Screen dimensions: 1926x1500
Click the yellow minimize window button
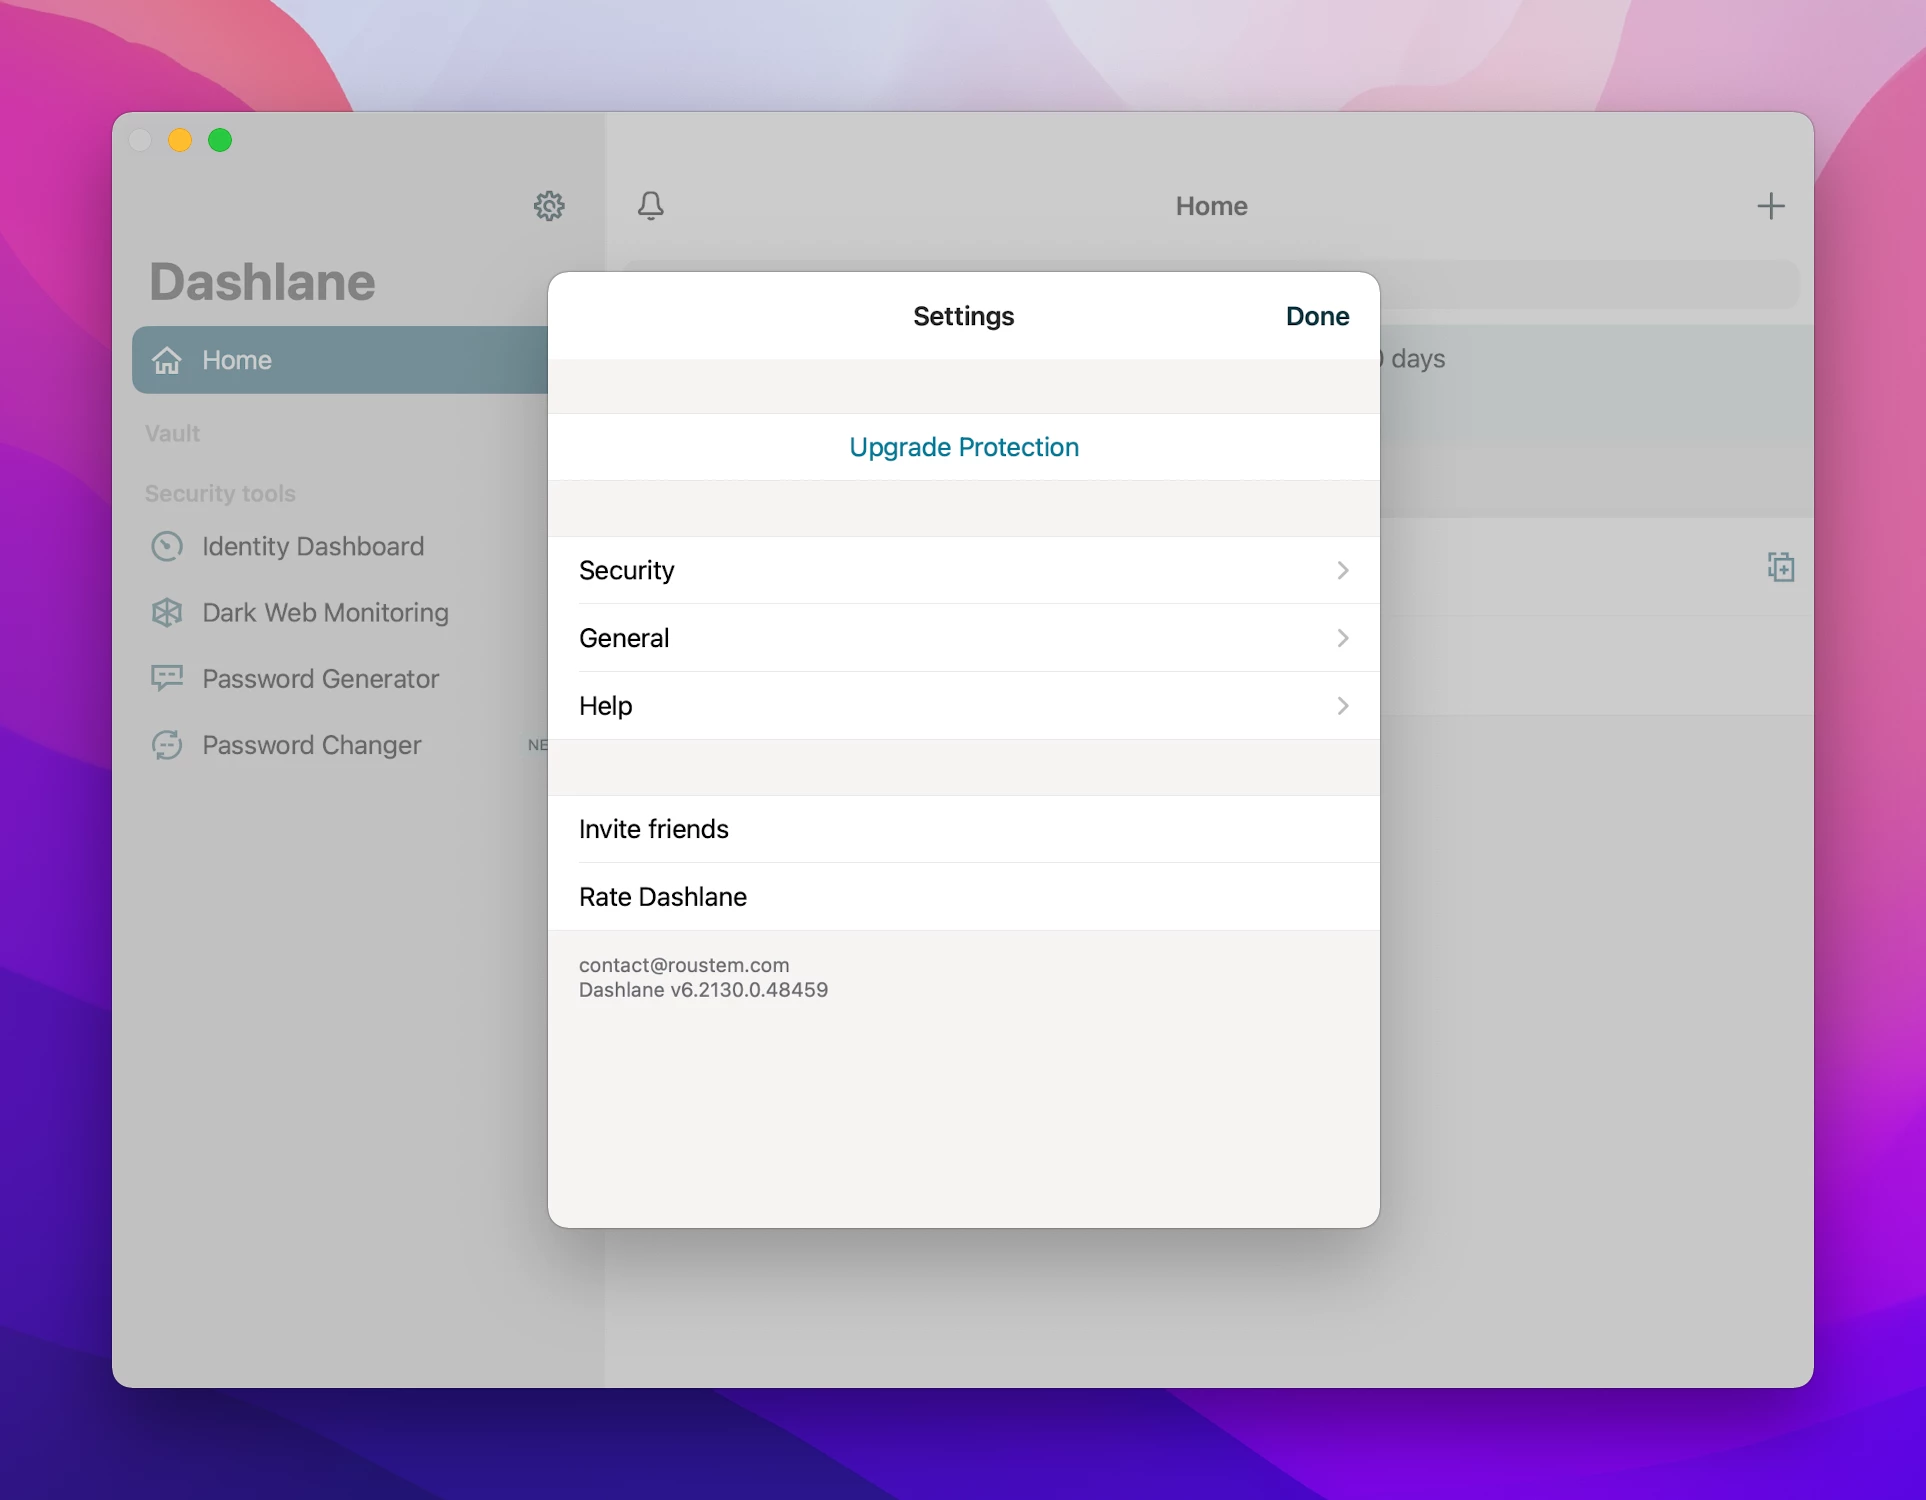coord(180,140)
